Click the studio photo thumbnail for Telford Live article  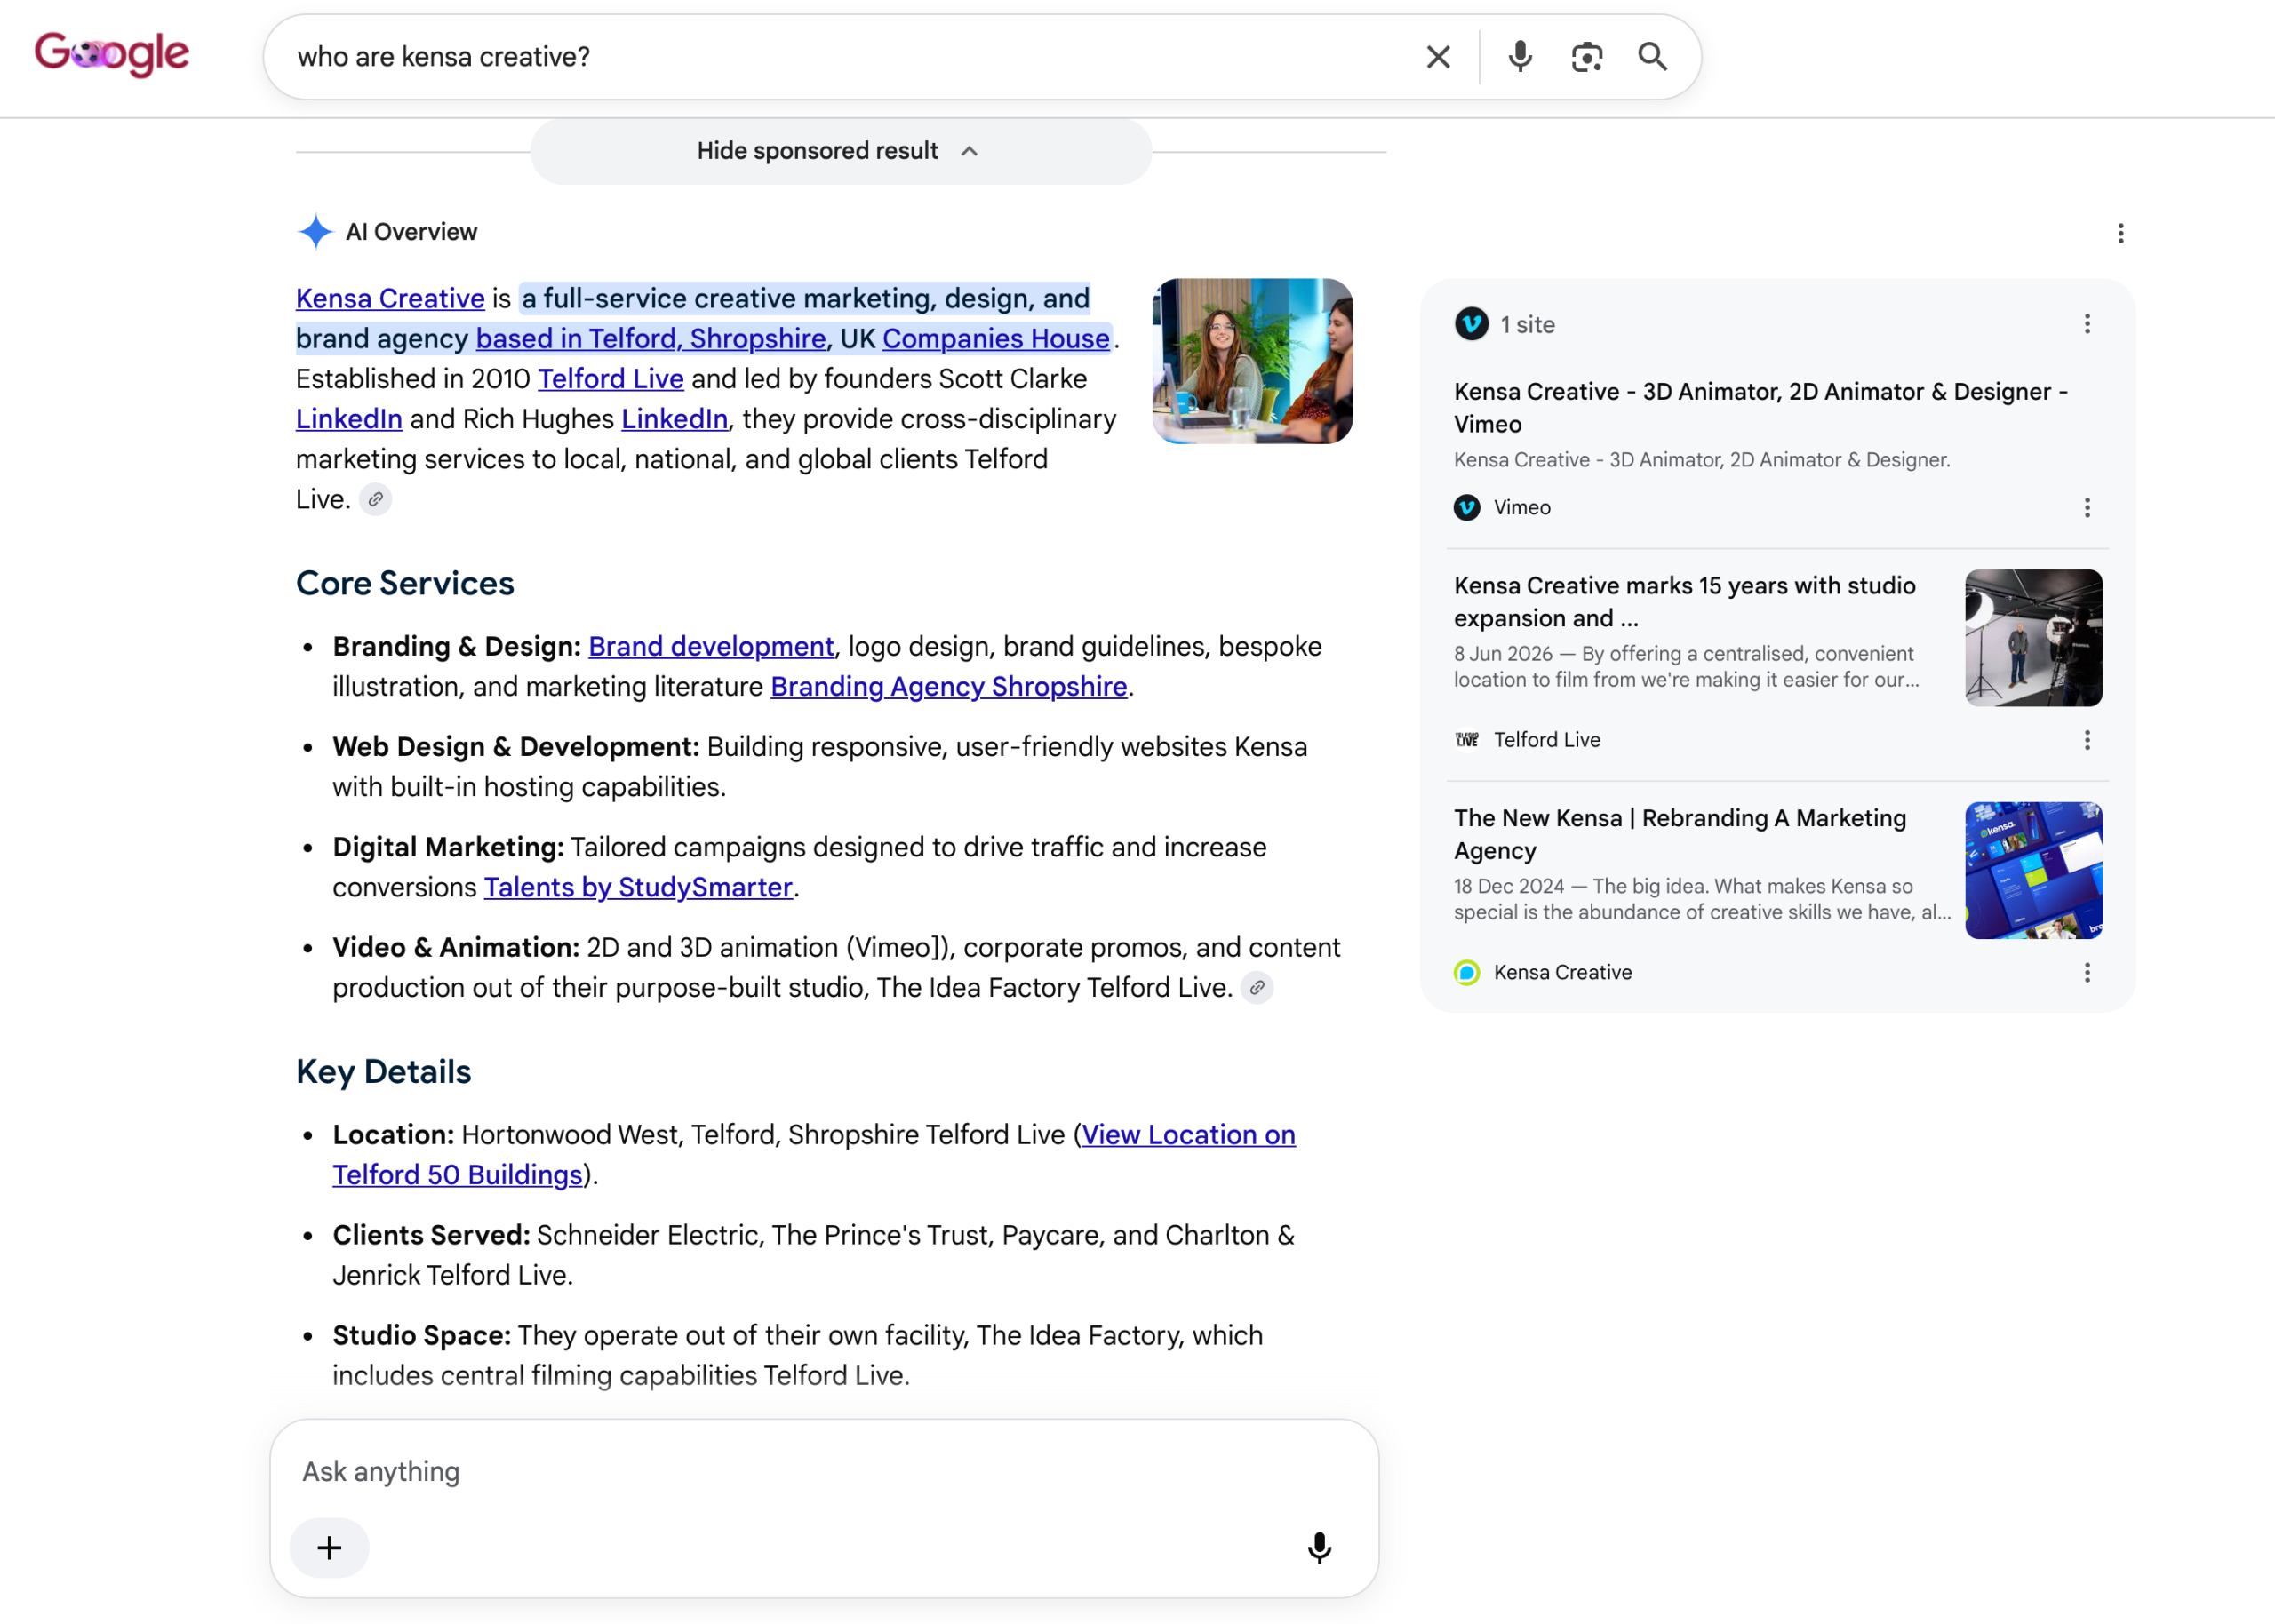point(2034,638)
